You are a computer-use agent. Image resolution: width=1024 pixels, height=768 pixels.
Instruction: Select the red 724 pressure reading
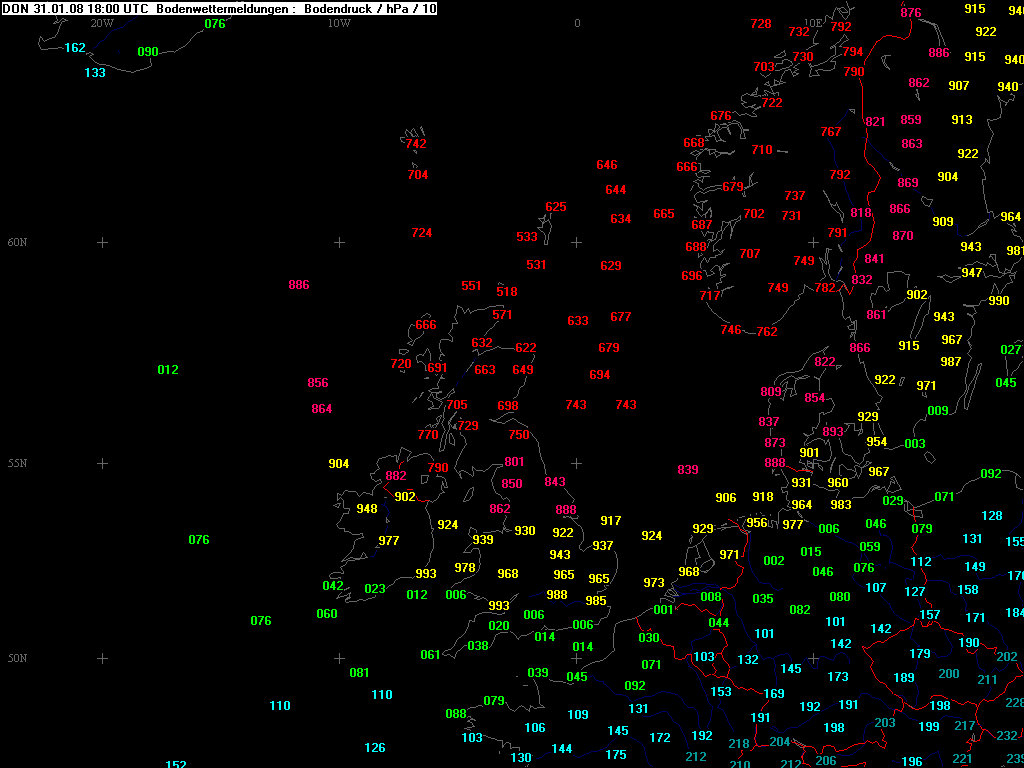pos(422,233)
